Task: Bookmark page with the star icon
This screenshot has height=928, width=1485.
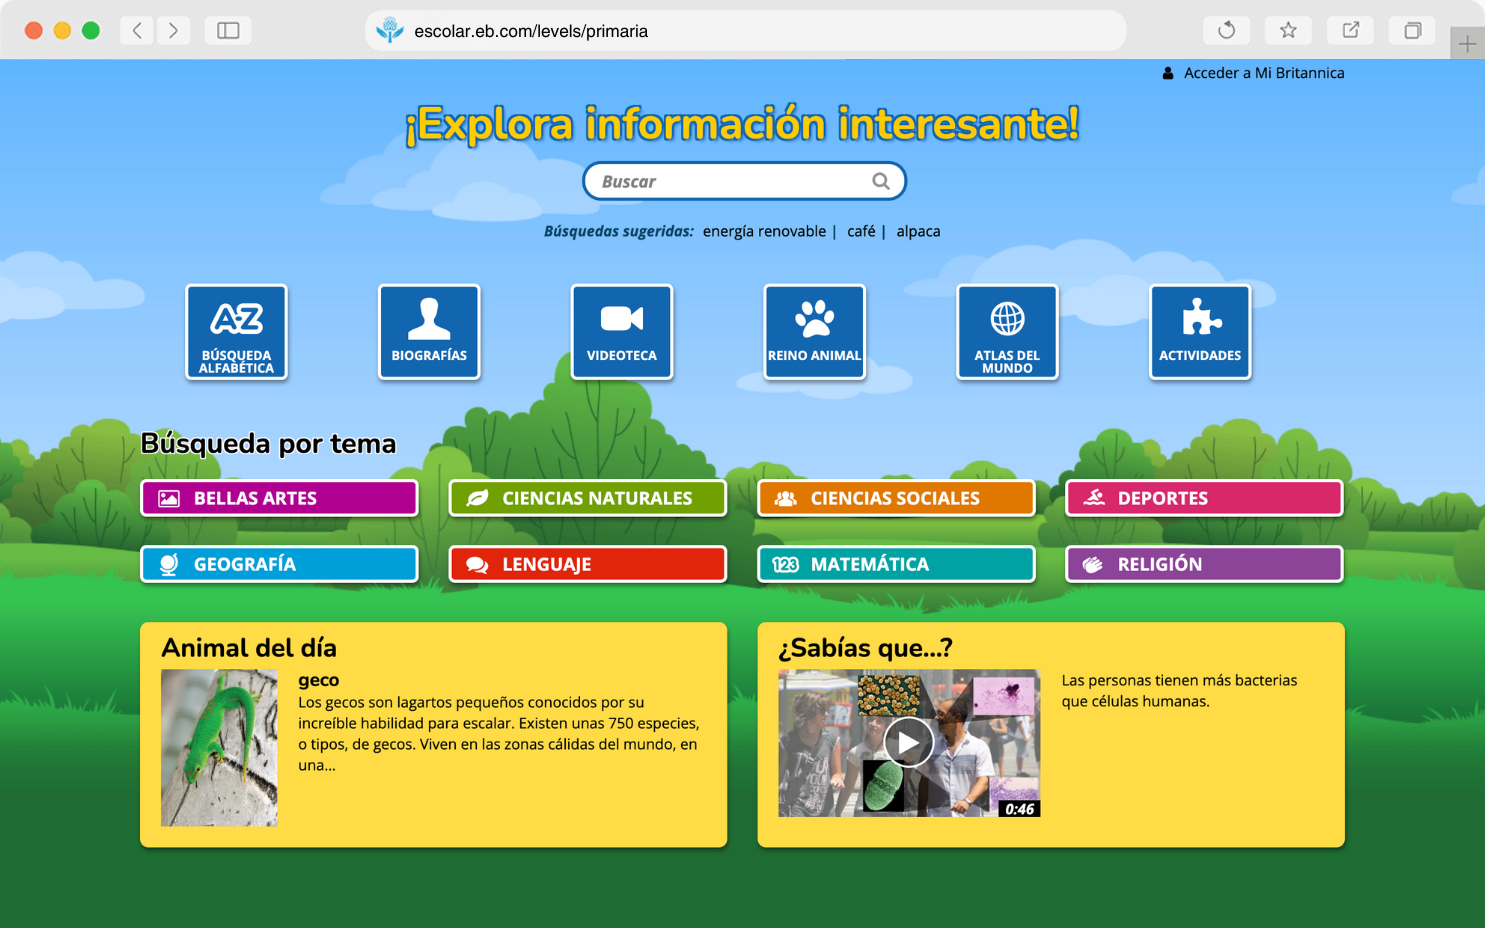Action: click(x=1288, y=31)
